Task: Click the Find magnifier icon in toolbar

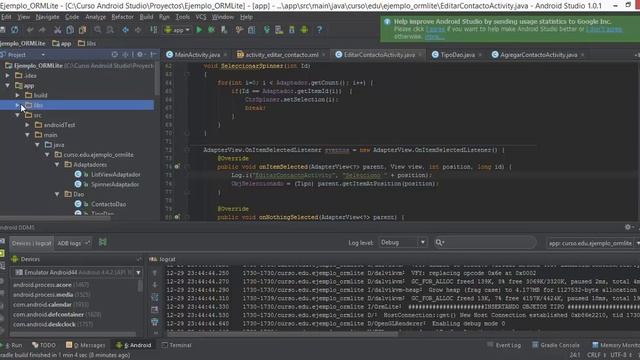Action: point(98,30)
